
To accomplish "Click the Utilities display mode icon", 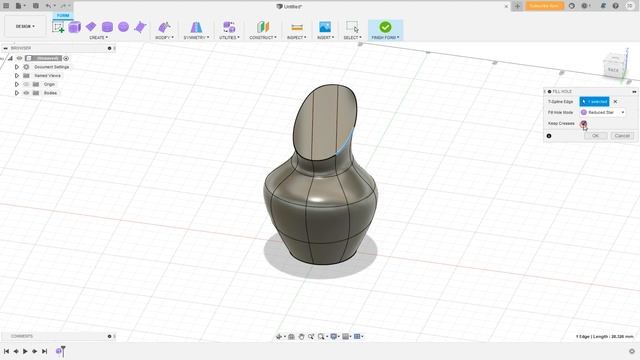I will (x=229, y=27).
